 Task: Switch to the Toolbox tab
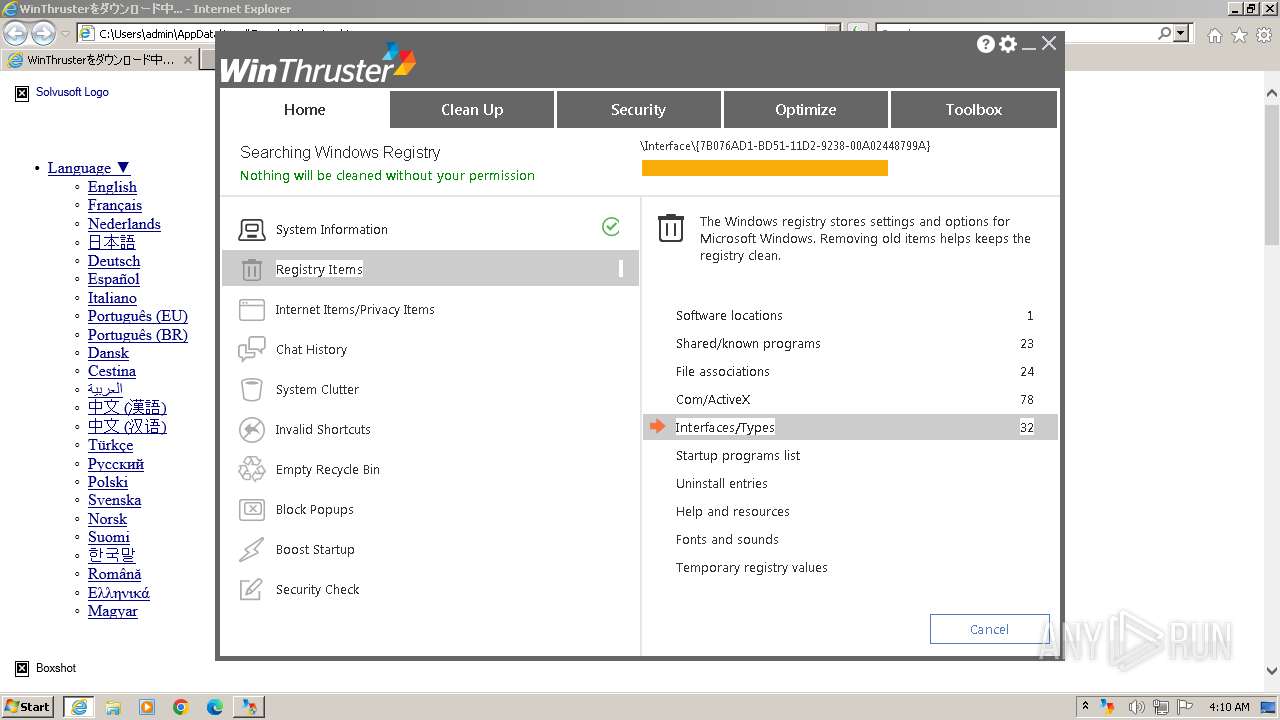click(x=973, y=110)
